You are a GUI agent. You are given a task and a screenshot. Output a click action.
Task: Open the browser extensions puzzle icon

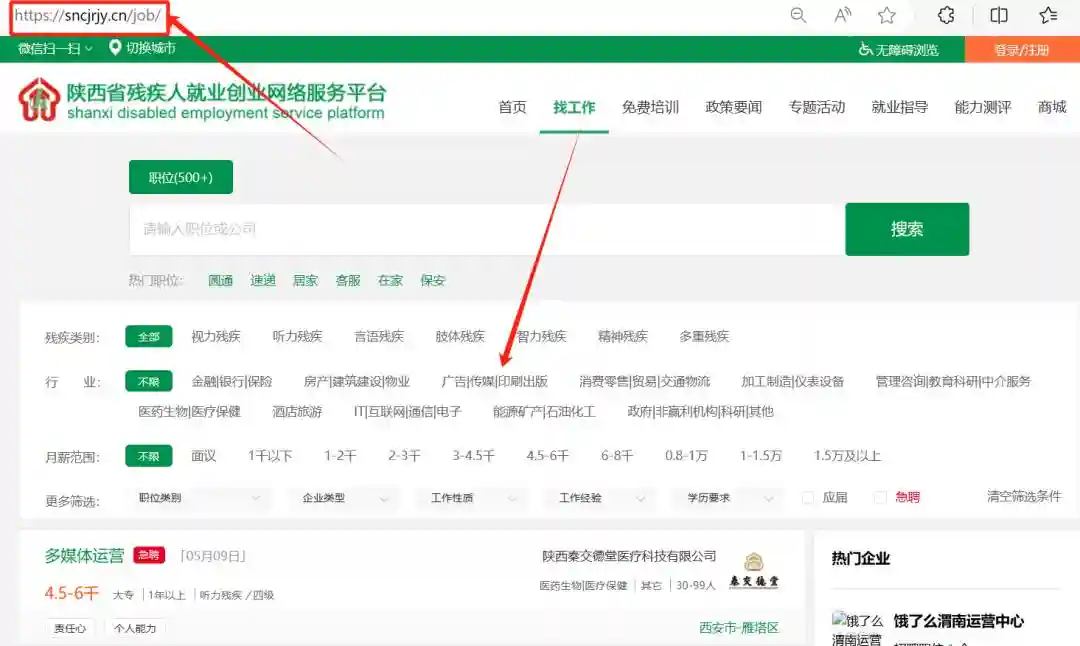[946, 15]
